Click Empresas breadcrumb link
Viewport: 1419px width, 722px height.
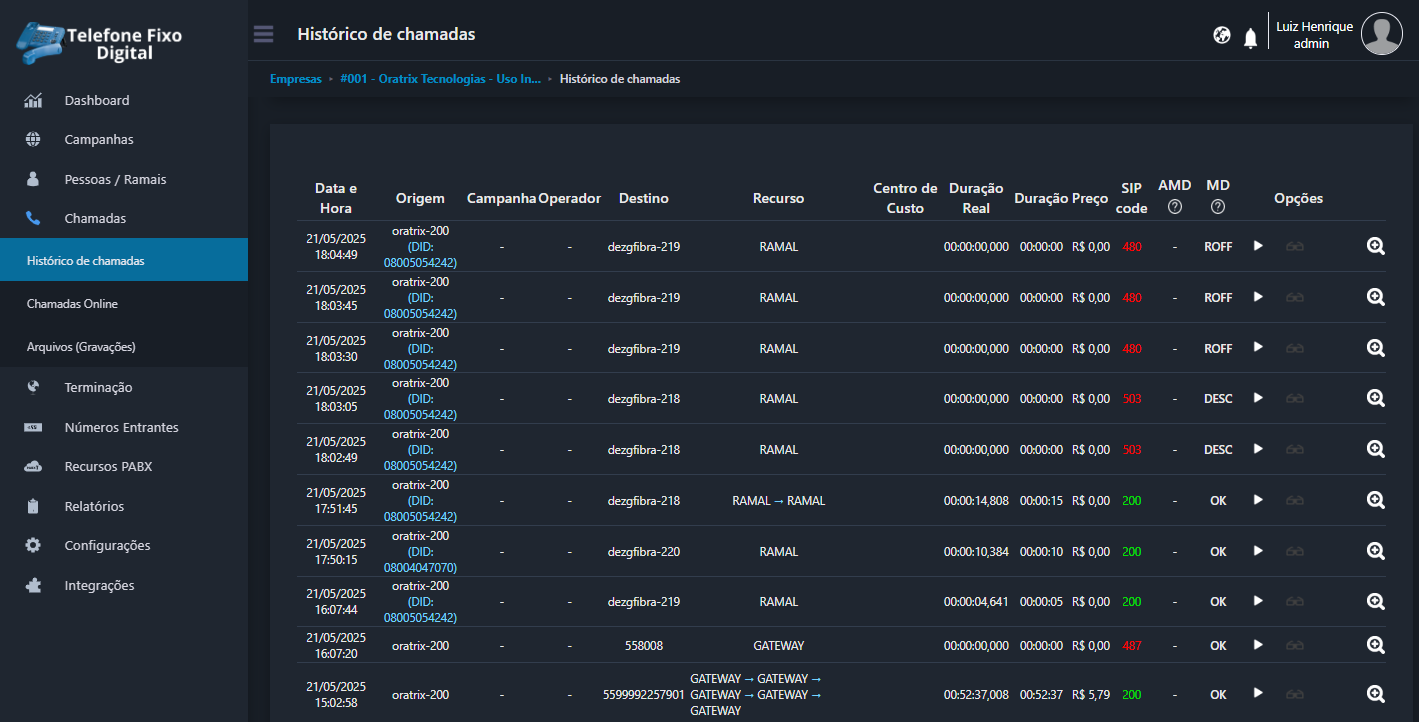tap(296, 79)
